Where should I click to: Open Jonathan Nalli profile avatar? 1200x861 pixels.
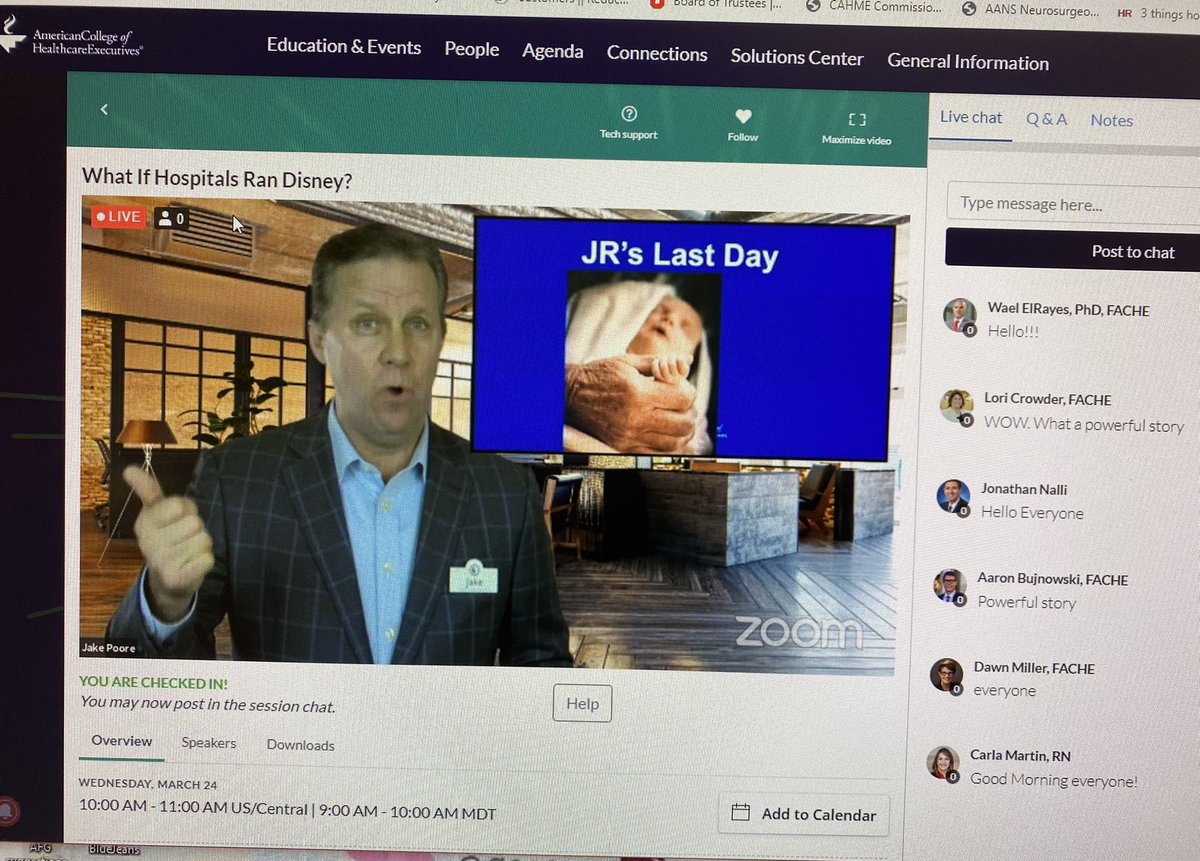point(953,496)
